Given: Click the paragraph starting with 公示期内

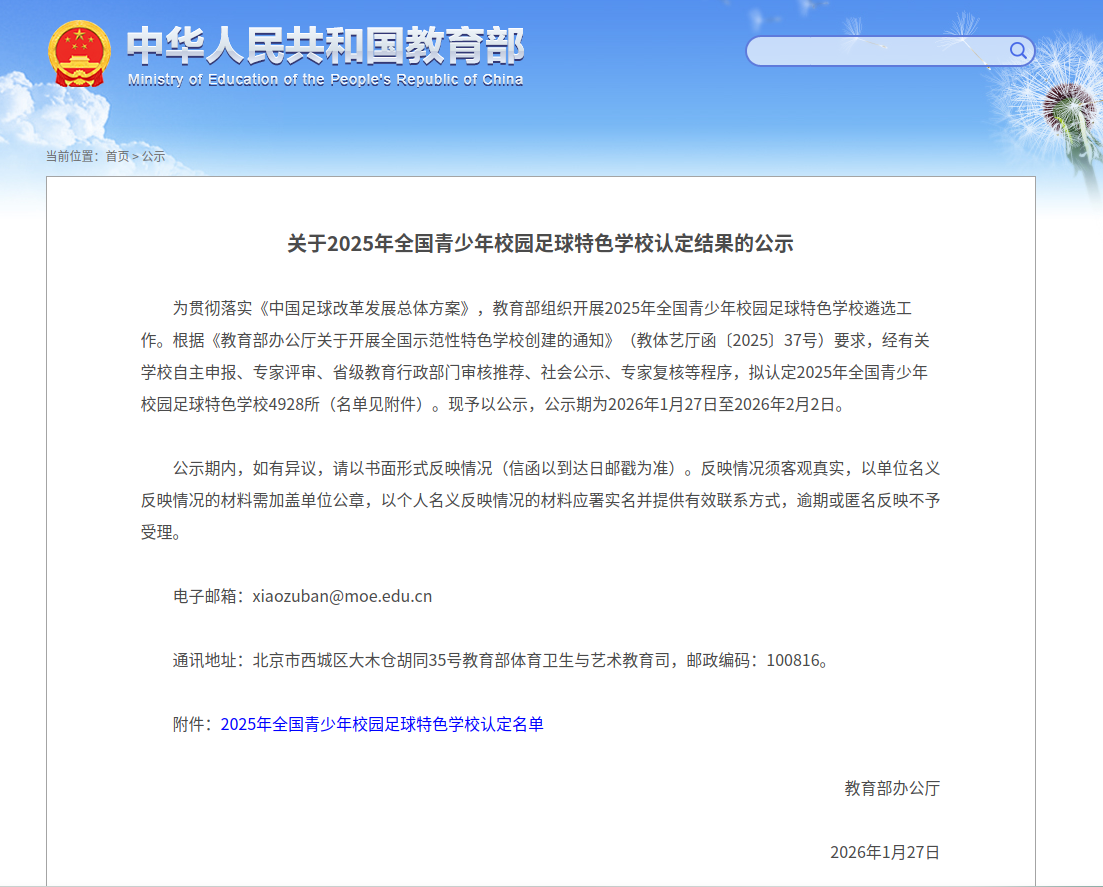Looking at the screenshot, I should (x=540, y=500).
